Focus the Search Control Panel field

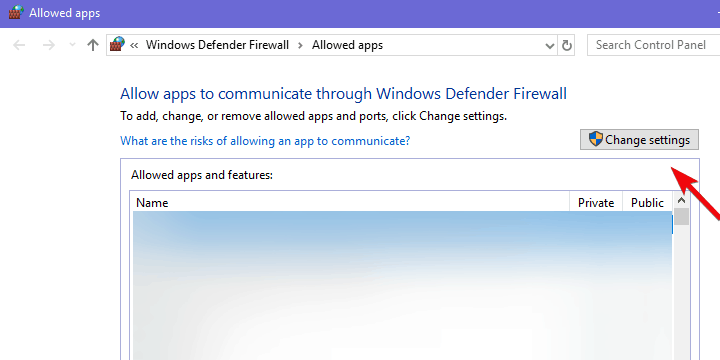pyautogui.click(x=653, y=45)
